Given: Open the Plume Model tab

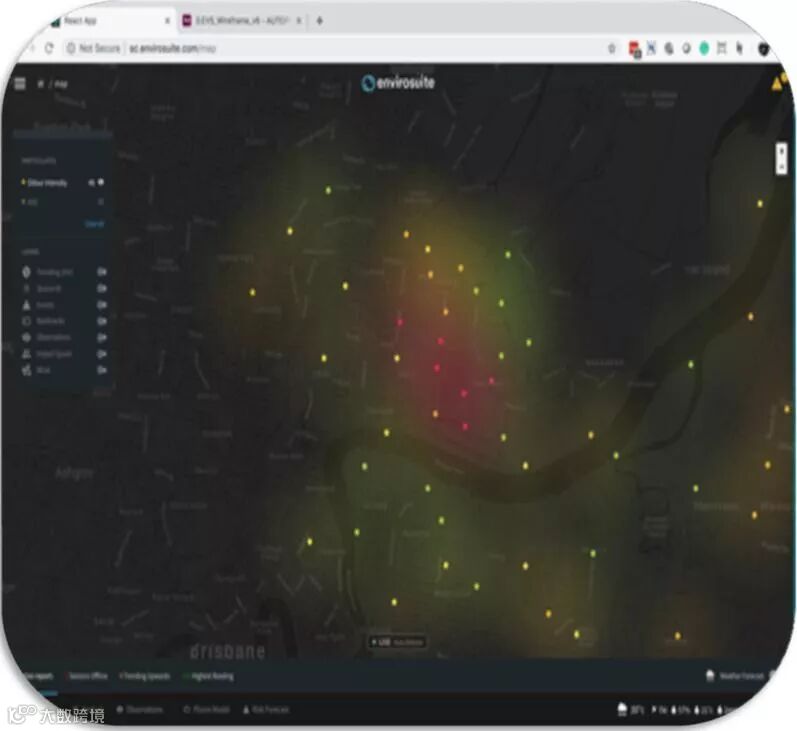Looking at the screenshot, I should 206,710.
